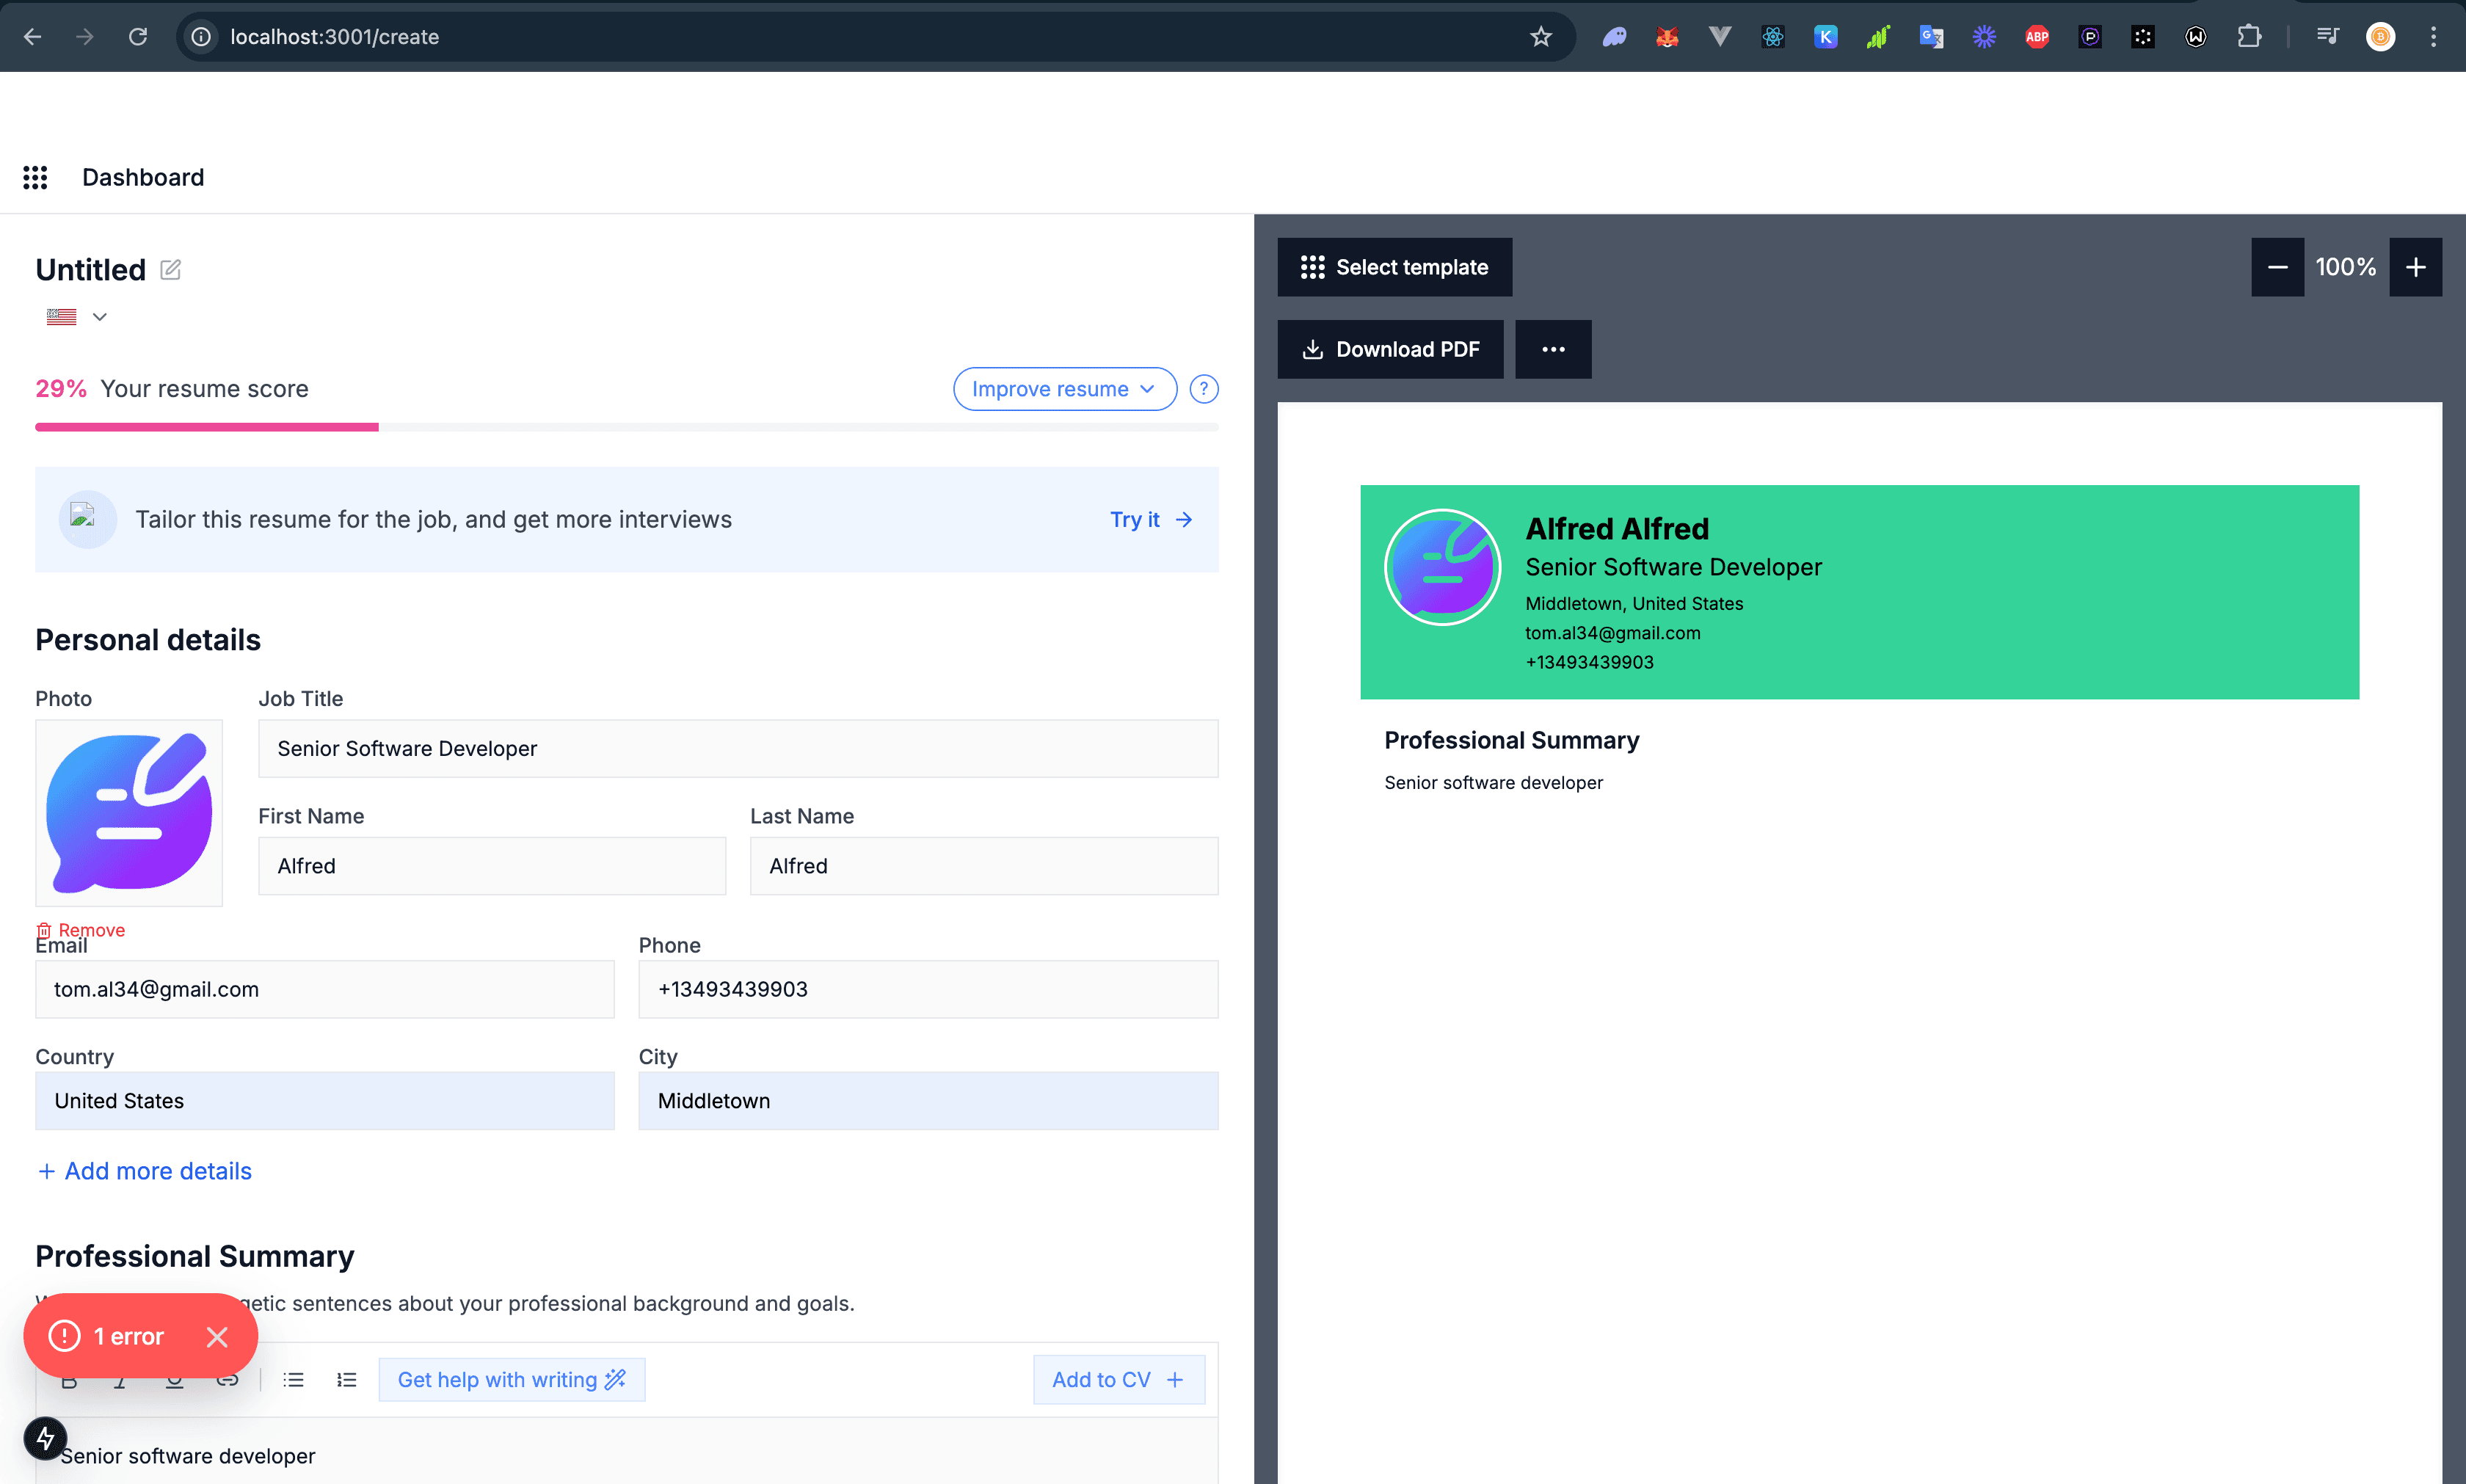
Task: Dismiss the 1 error notification
Action: (x=217, y=1337)
